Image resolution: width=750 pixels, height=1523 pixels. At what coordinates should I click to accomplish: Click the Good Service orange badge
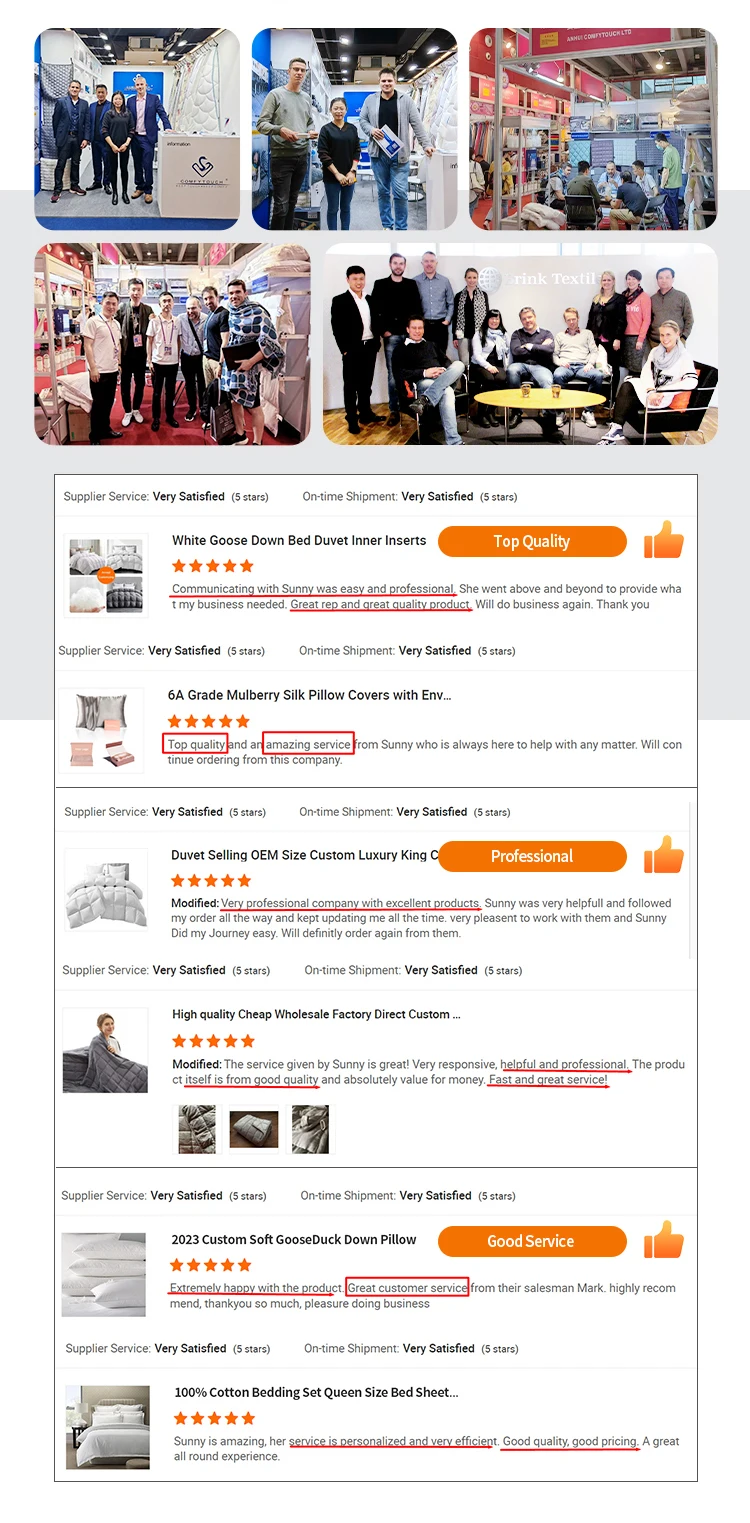click(532, 1241)
